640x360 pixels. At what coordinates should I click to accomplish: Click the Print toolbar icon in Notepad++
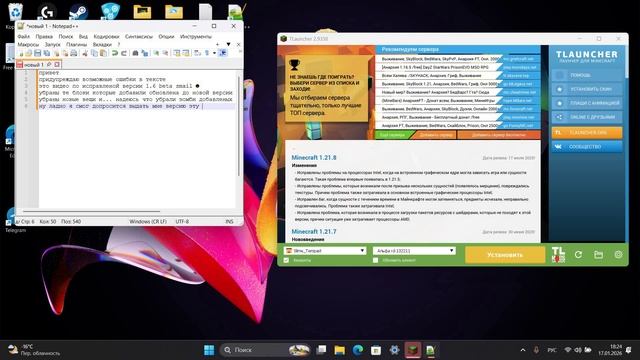(x=74, y=53)
